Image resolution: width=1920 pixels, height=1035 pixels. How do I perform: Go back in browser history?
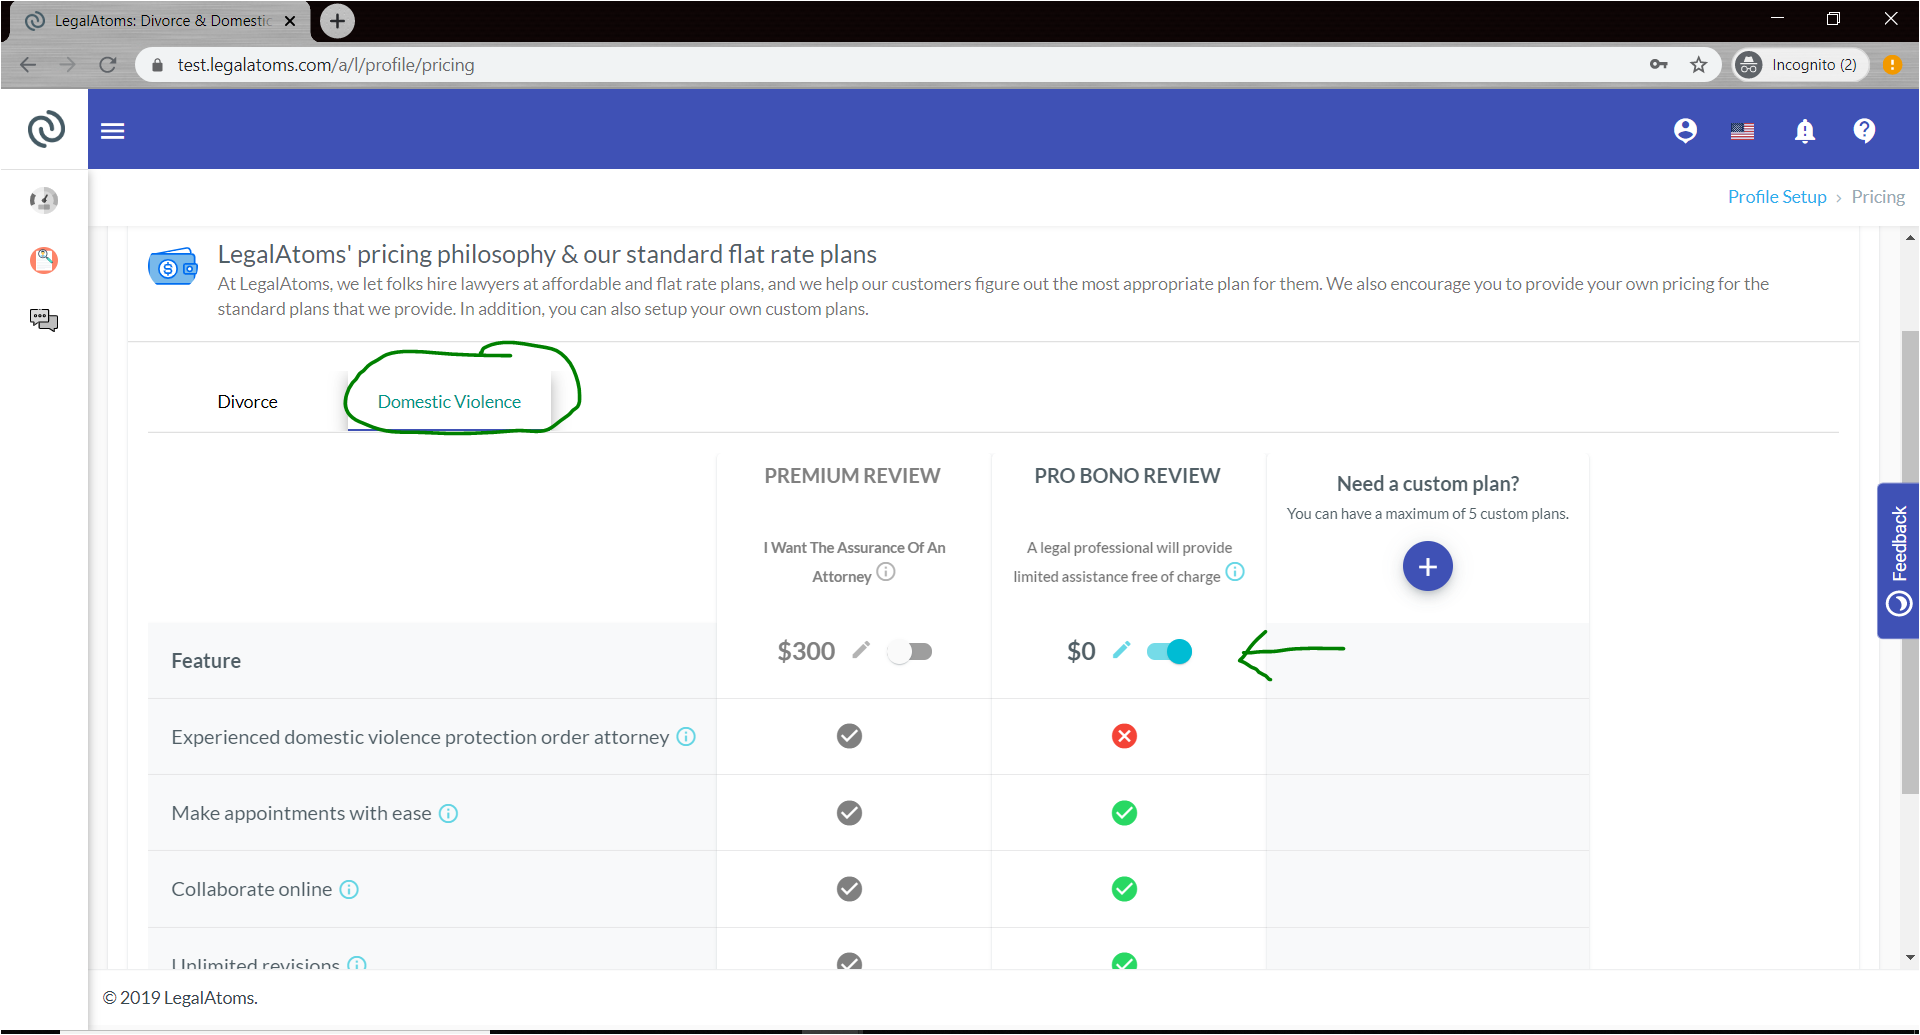tap(28, 65)
